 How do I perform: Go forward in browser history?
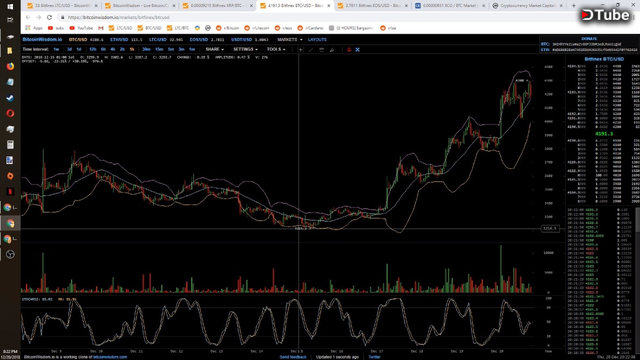38,17
